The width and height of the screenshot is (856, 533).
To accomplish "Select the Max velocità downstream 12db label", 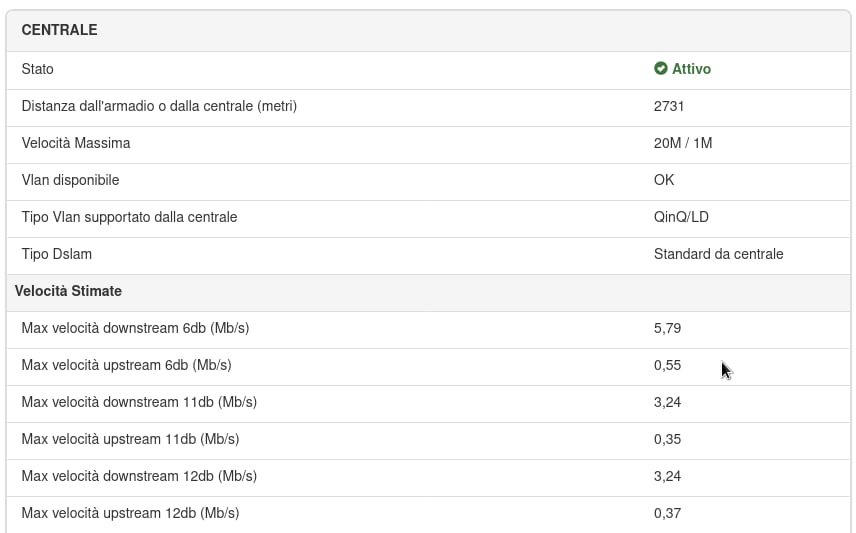I will pos(139,476).
